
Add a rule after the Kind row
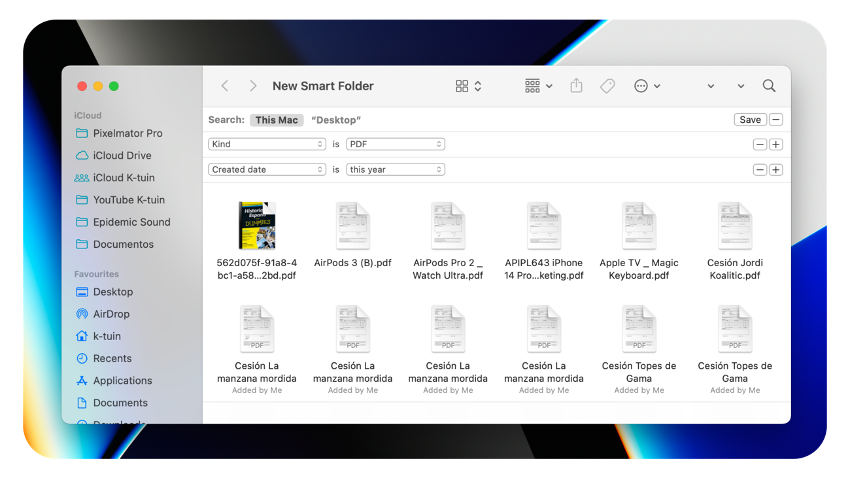[776, 145]
